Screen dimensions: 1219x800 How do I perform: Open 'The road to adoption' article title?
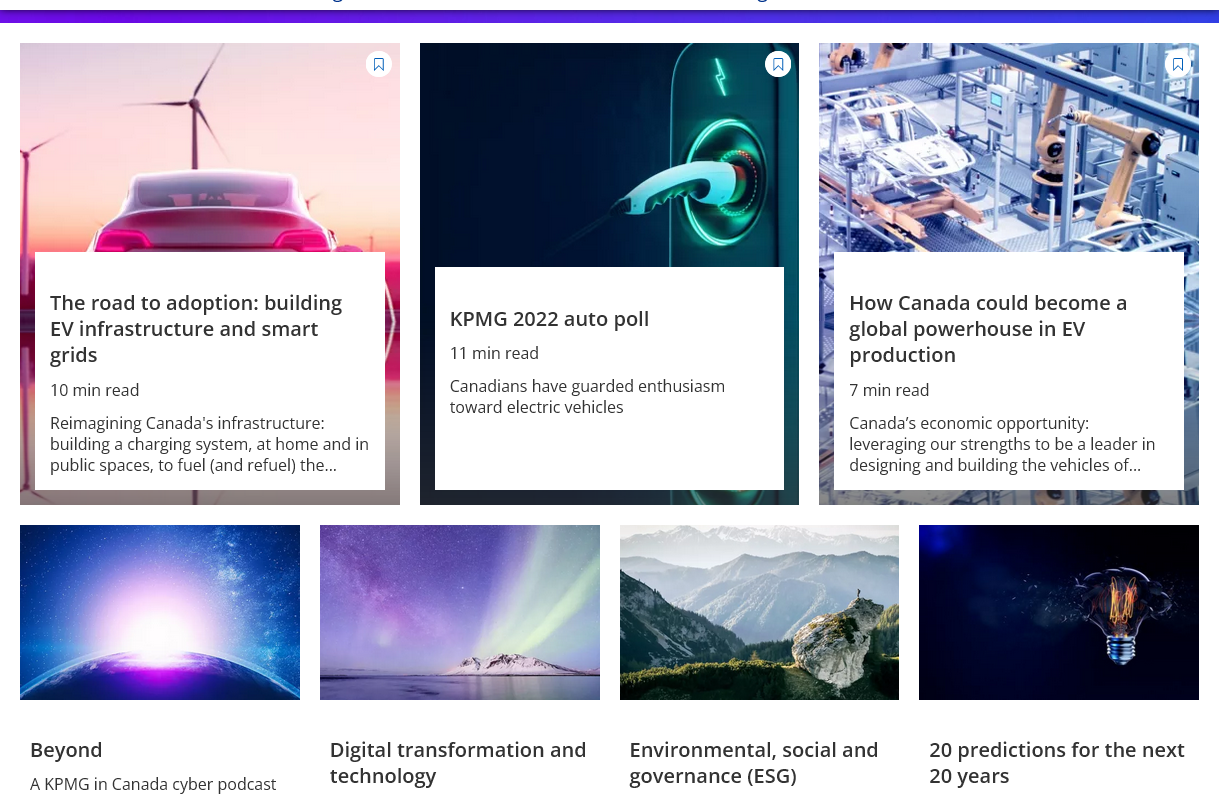pyautogui.click(x=196, y=329)
